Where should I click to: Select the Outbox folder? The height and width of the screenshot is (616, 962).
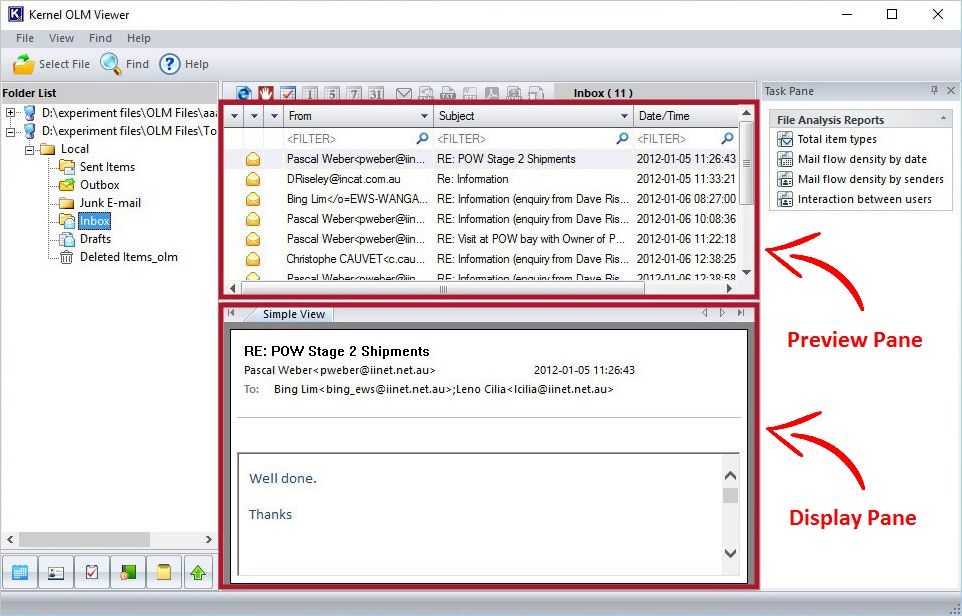[99, 185]
